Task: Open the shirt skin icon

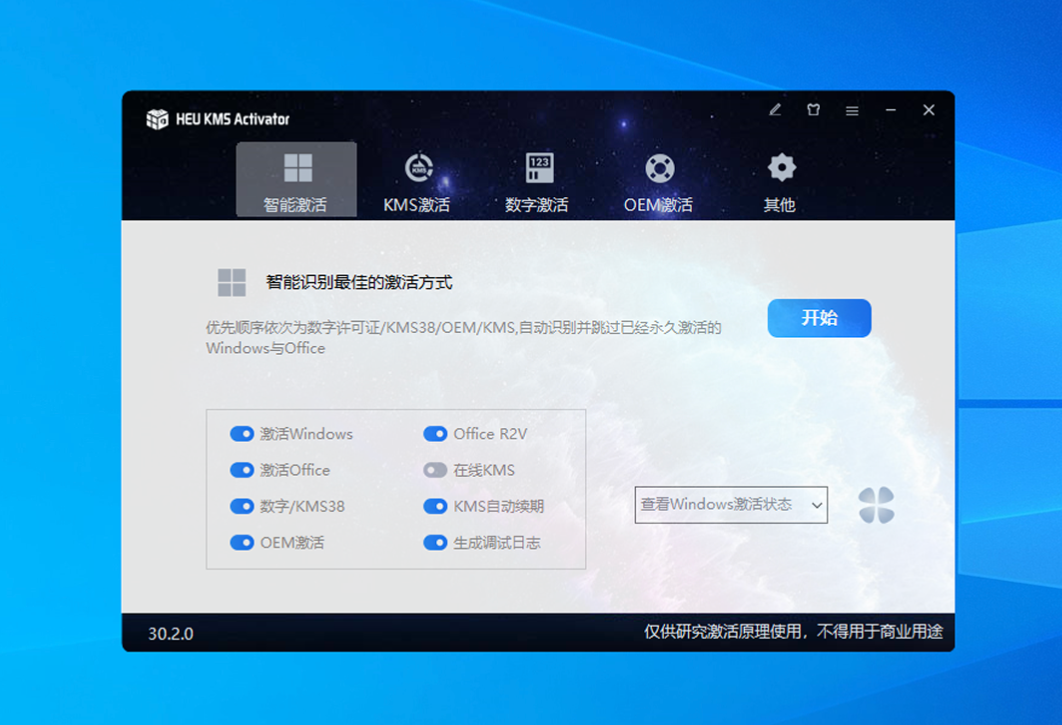Action: (x=813, y=110)
